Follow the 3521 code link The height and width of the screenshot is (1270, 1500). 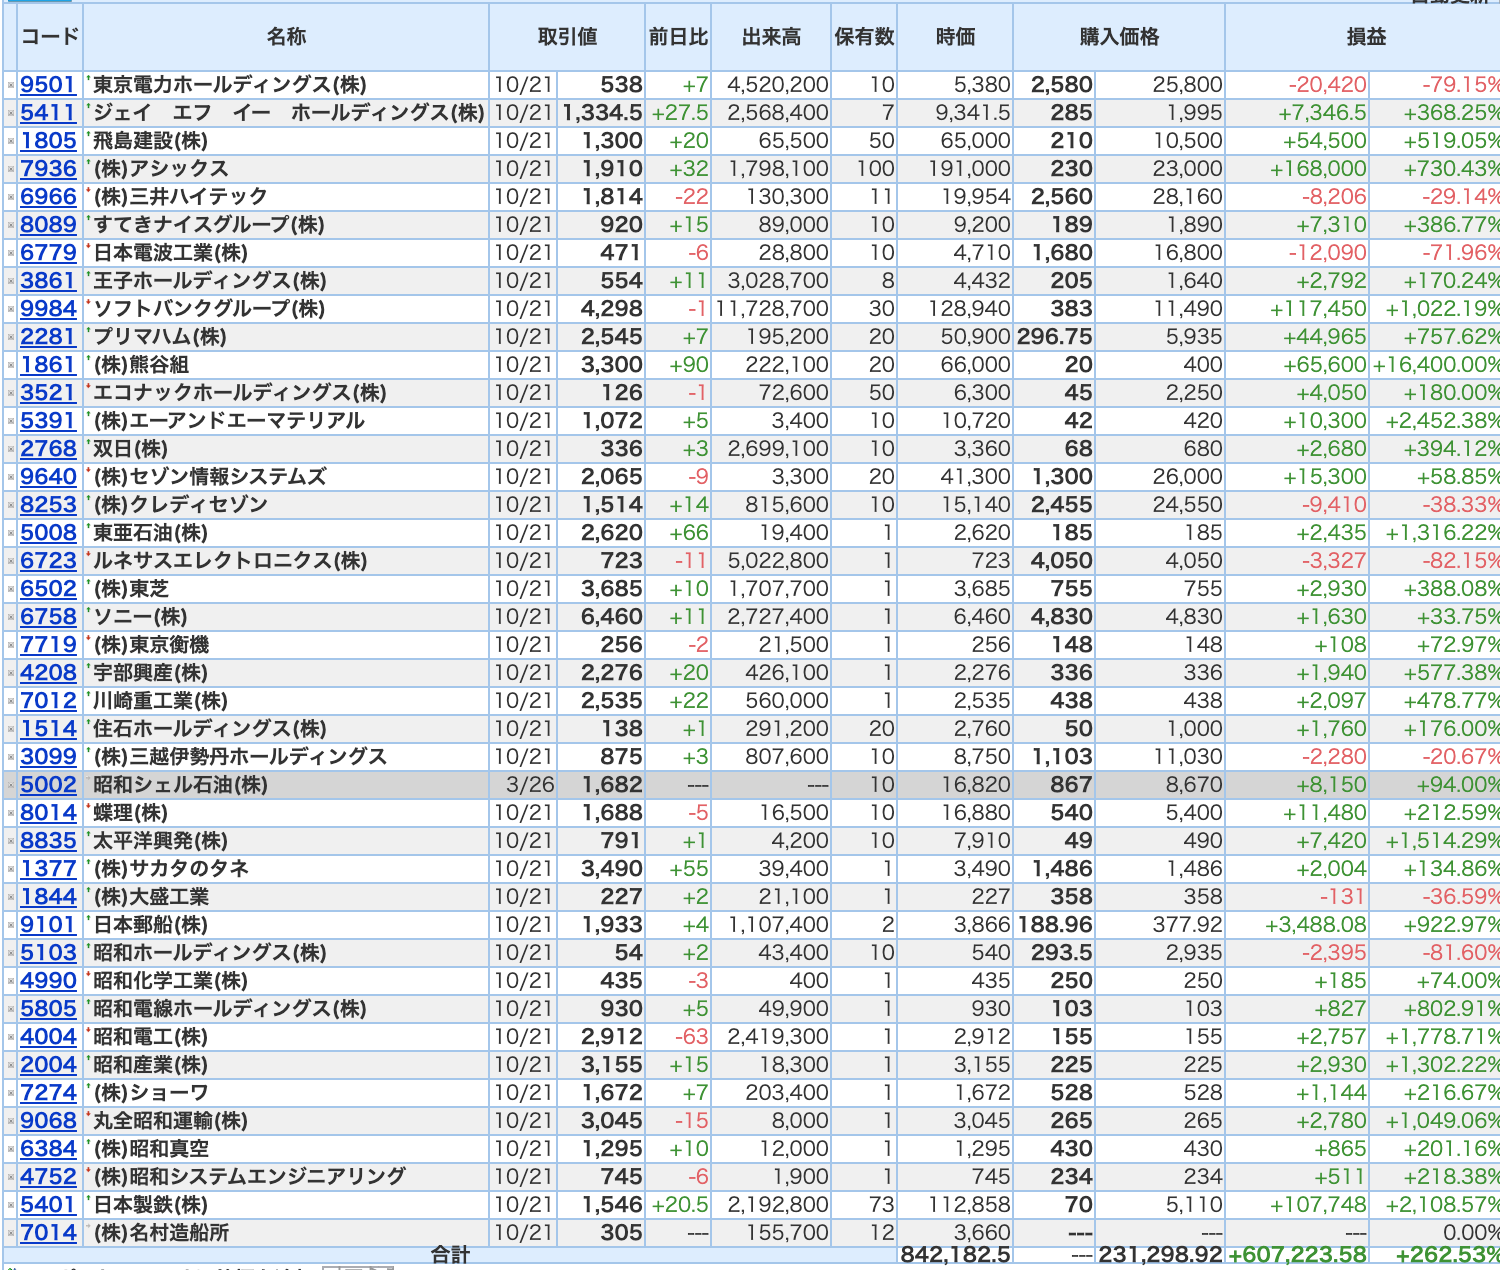click(48, 393)
